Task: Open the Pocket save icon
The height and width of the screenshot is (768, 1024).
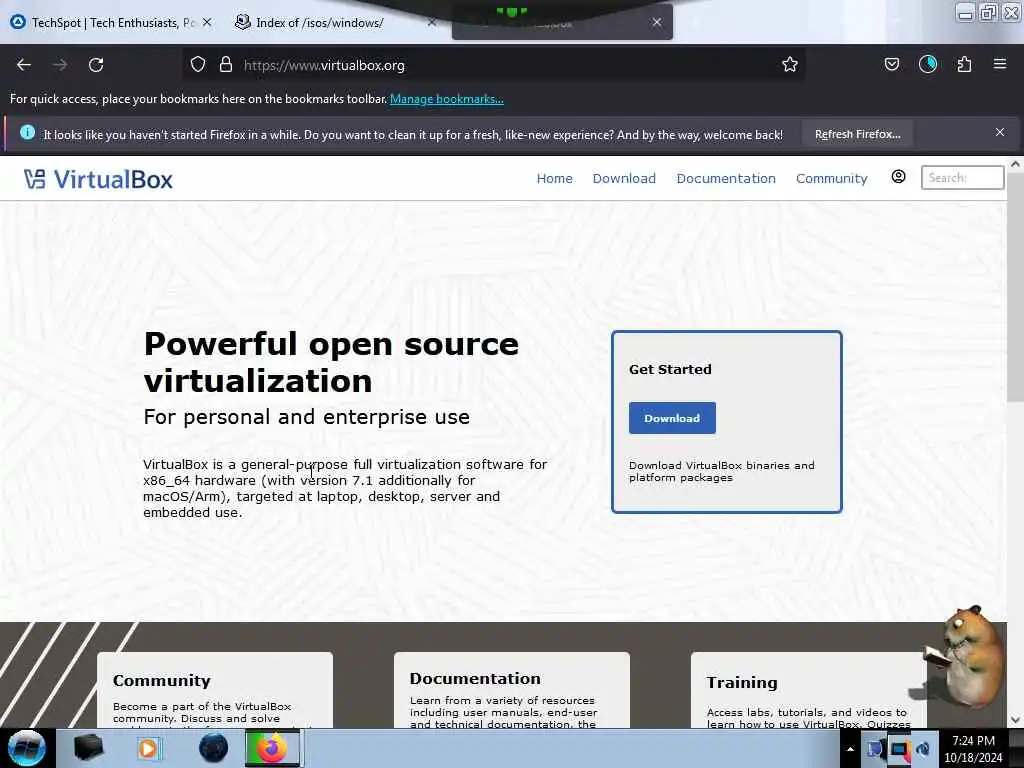Action: (892, 65)
